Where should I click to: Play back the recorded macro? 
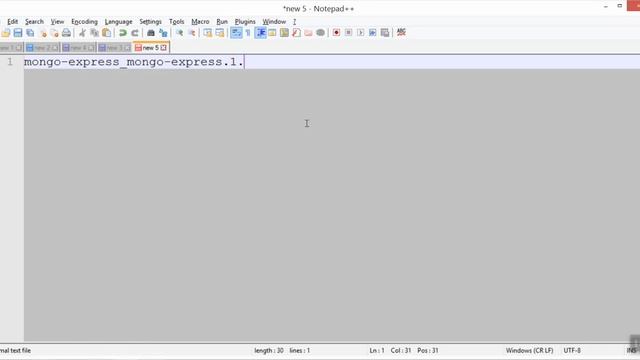click(360, 33)
